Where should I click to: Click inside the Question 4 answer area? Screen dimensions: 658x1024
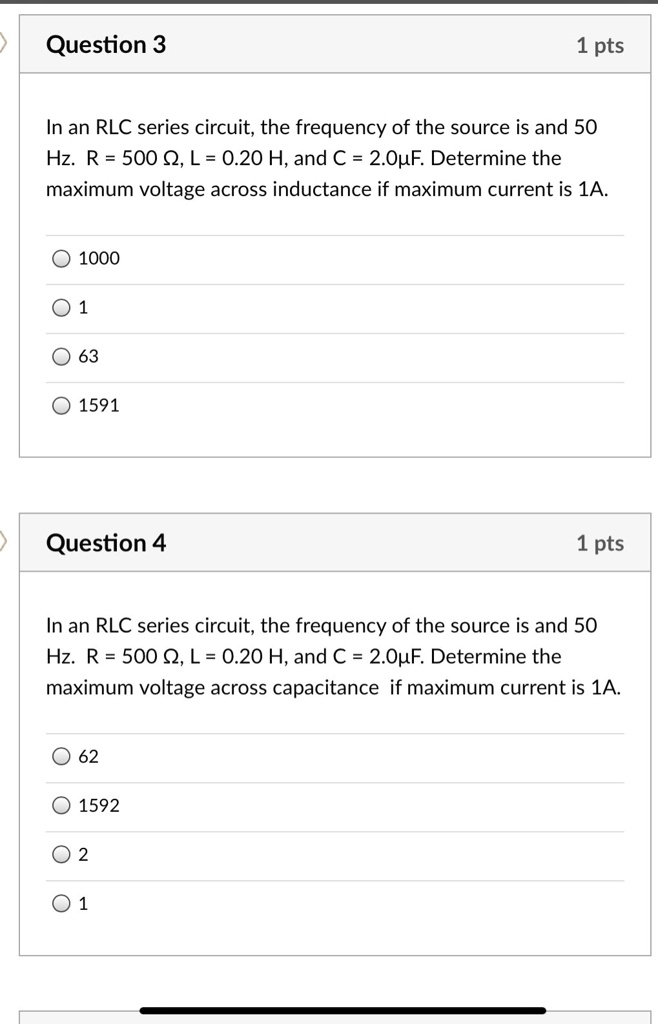click(x=330, y=830)
